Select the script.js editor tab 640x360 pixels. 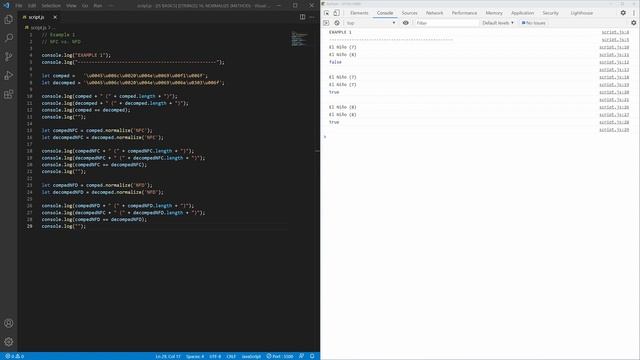coord(36,17)
